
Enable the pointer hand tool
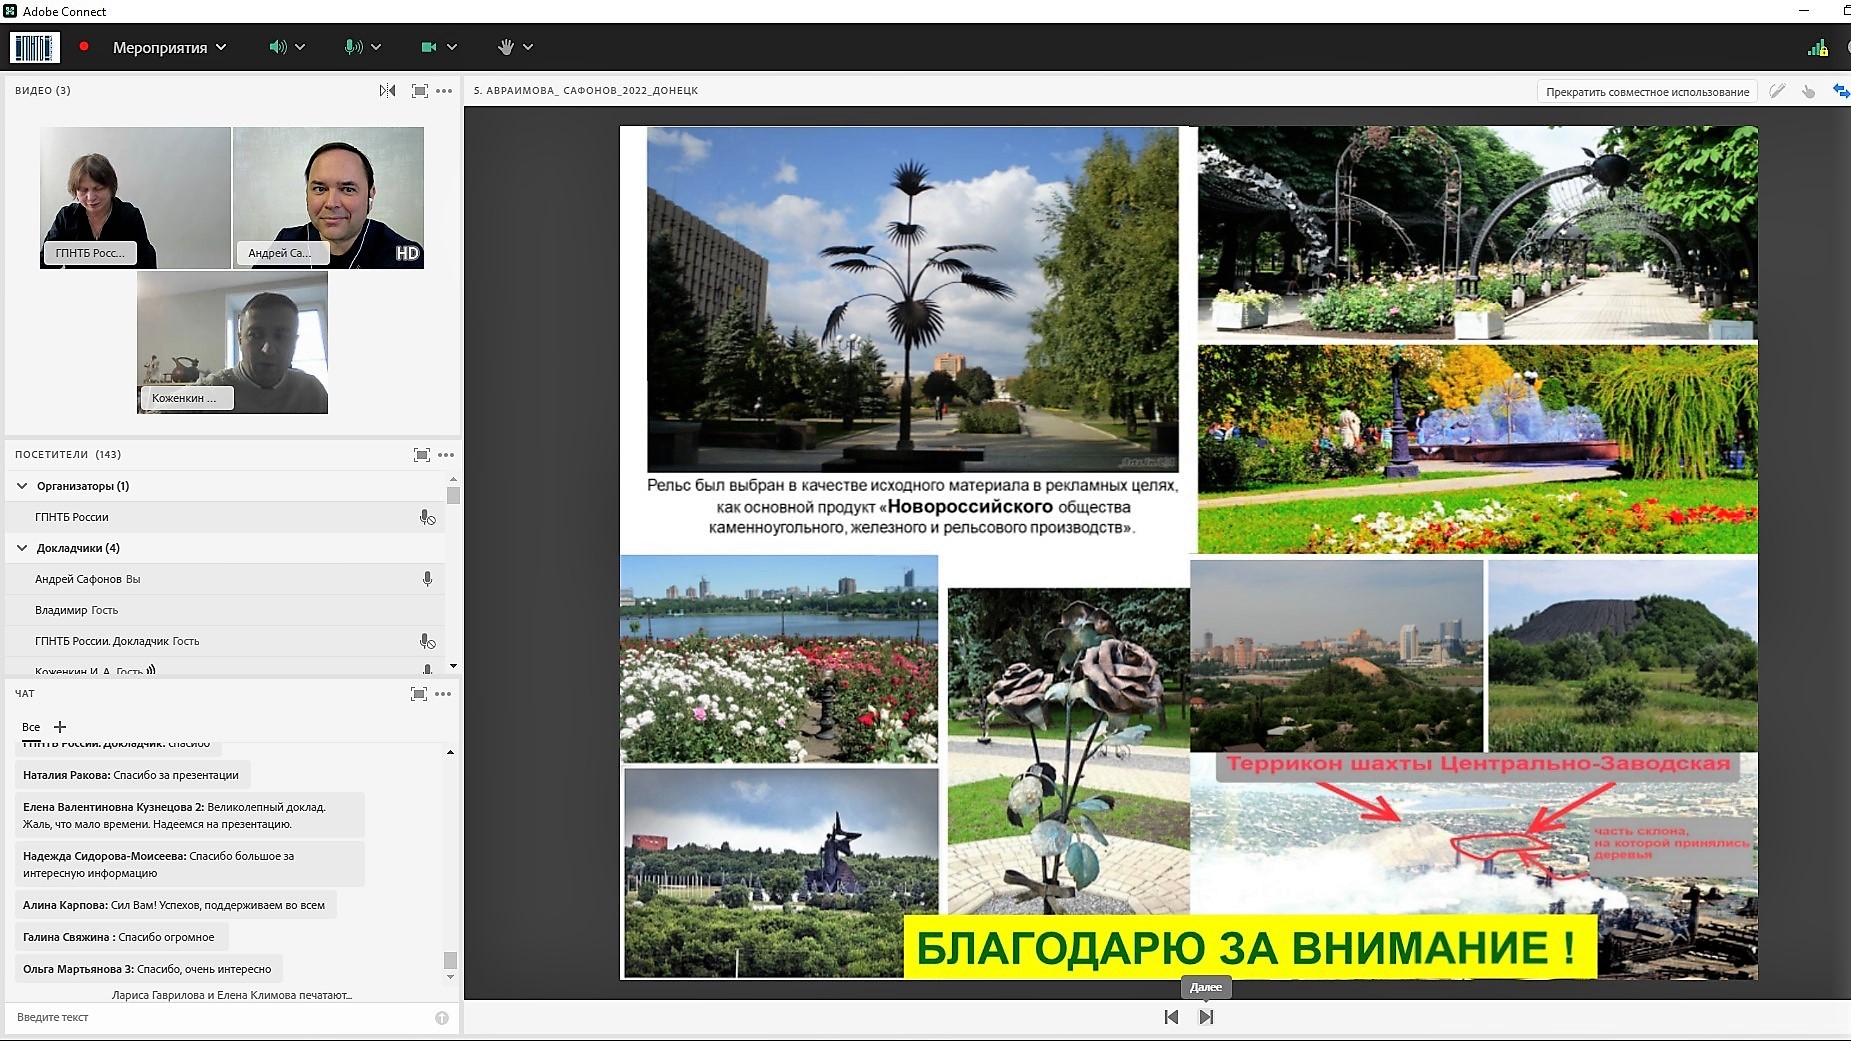(x=1809, y=91)
